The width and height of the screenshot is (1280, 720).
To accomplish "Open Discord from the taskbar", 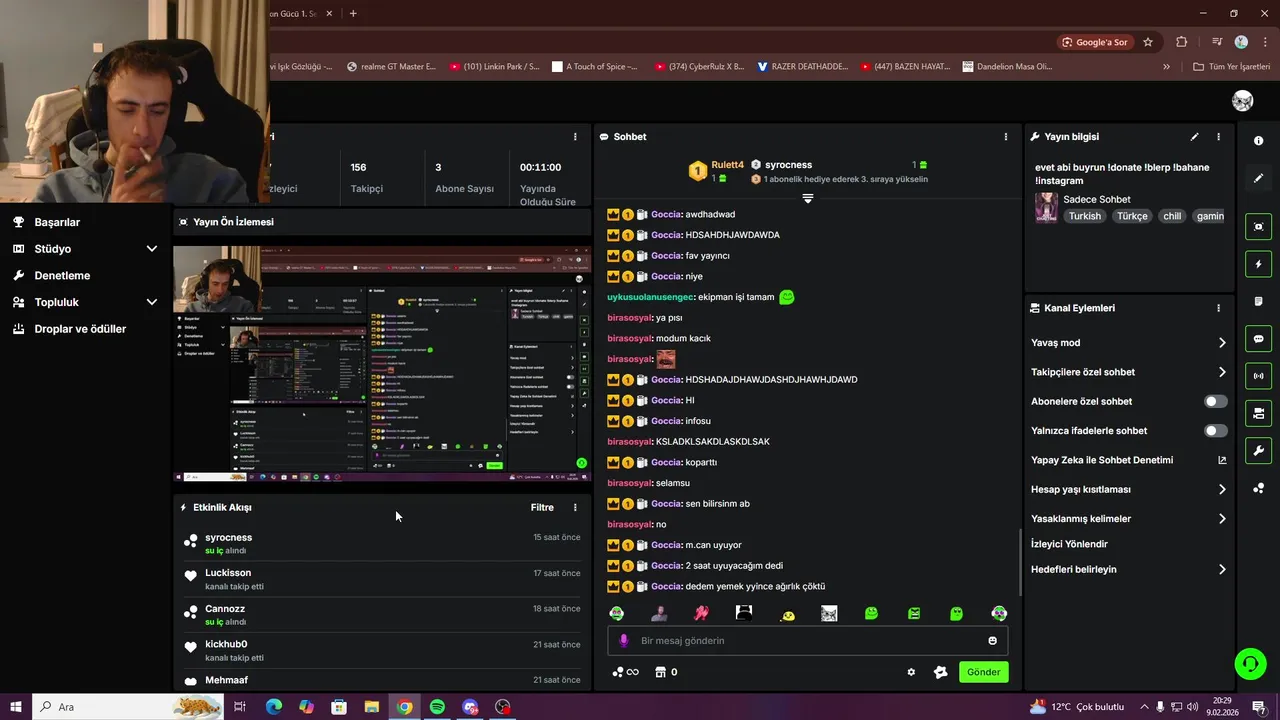I will (470, 707).
